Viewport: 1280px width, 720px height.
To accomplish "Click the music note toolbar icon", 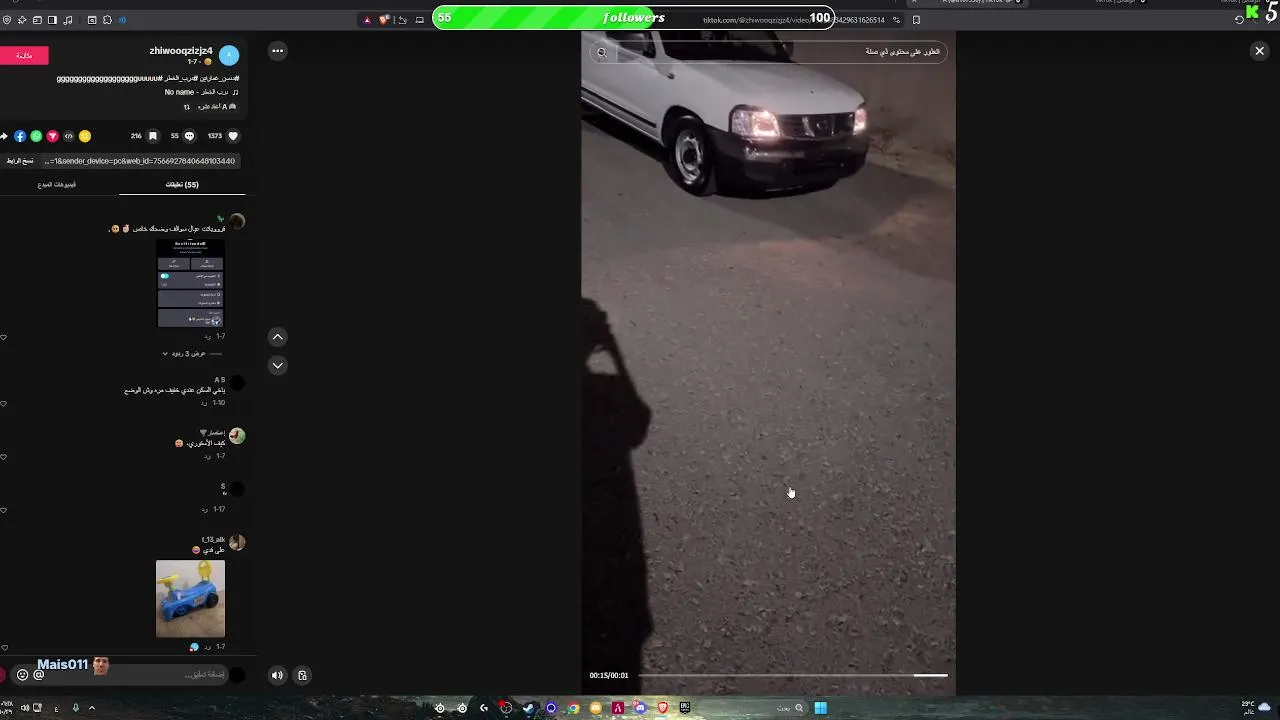I will tap(68, 20).
